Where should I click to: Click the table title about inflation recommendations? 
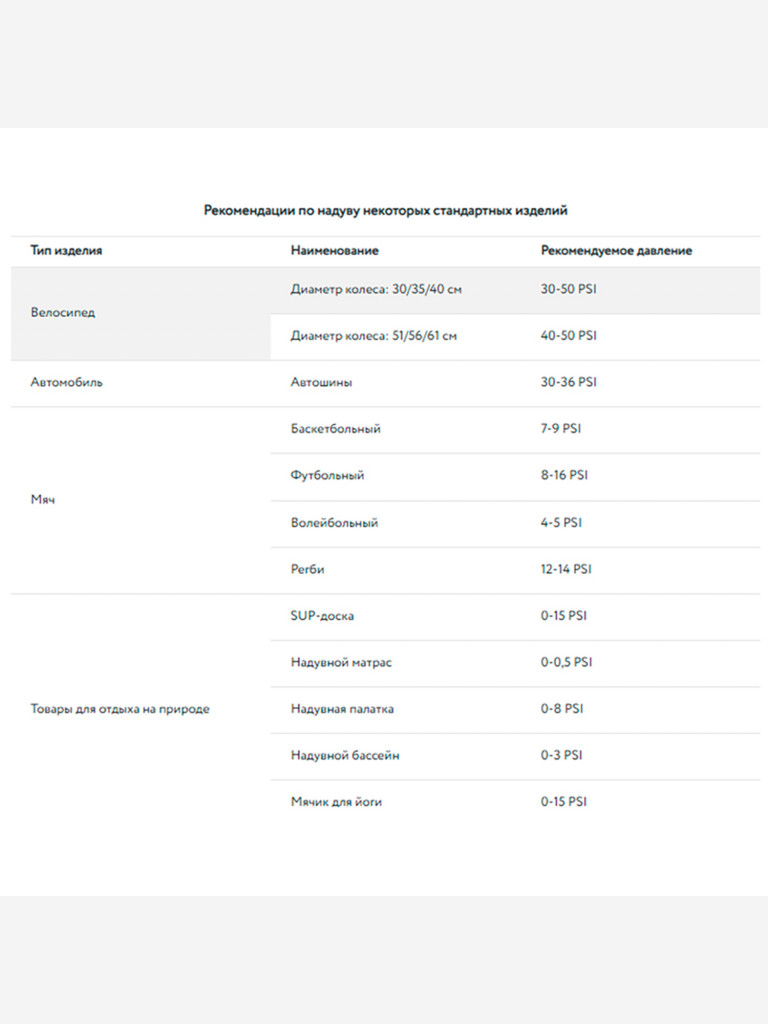pos(386,211)
